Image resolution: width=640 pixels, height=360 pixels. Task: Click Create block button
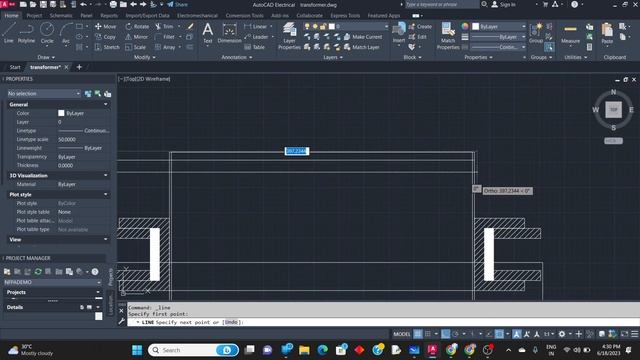coord(420,27)
